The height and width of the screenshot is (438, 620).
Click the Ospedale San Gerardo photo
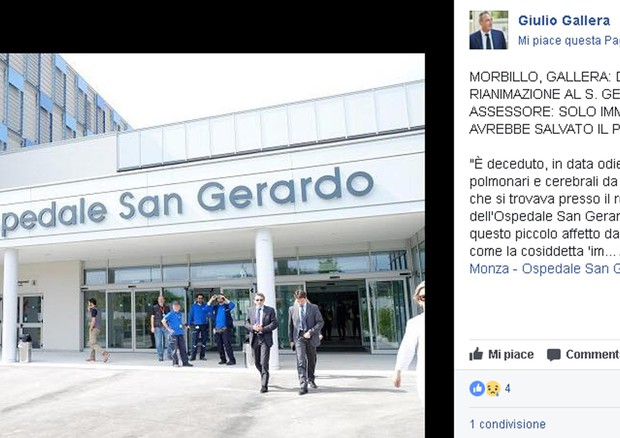click(212, 245)
